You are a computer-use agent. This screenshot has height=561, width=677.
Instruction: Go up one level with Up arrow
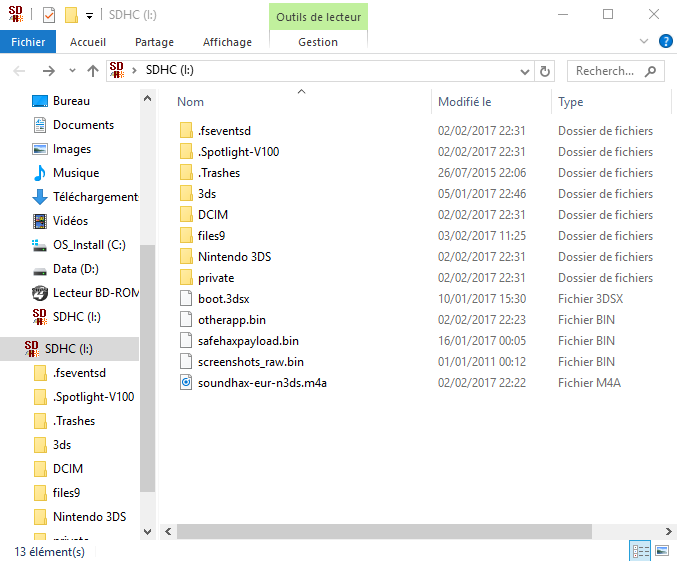tap(93, 70)
